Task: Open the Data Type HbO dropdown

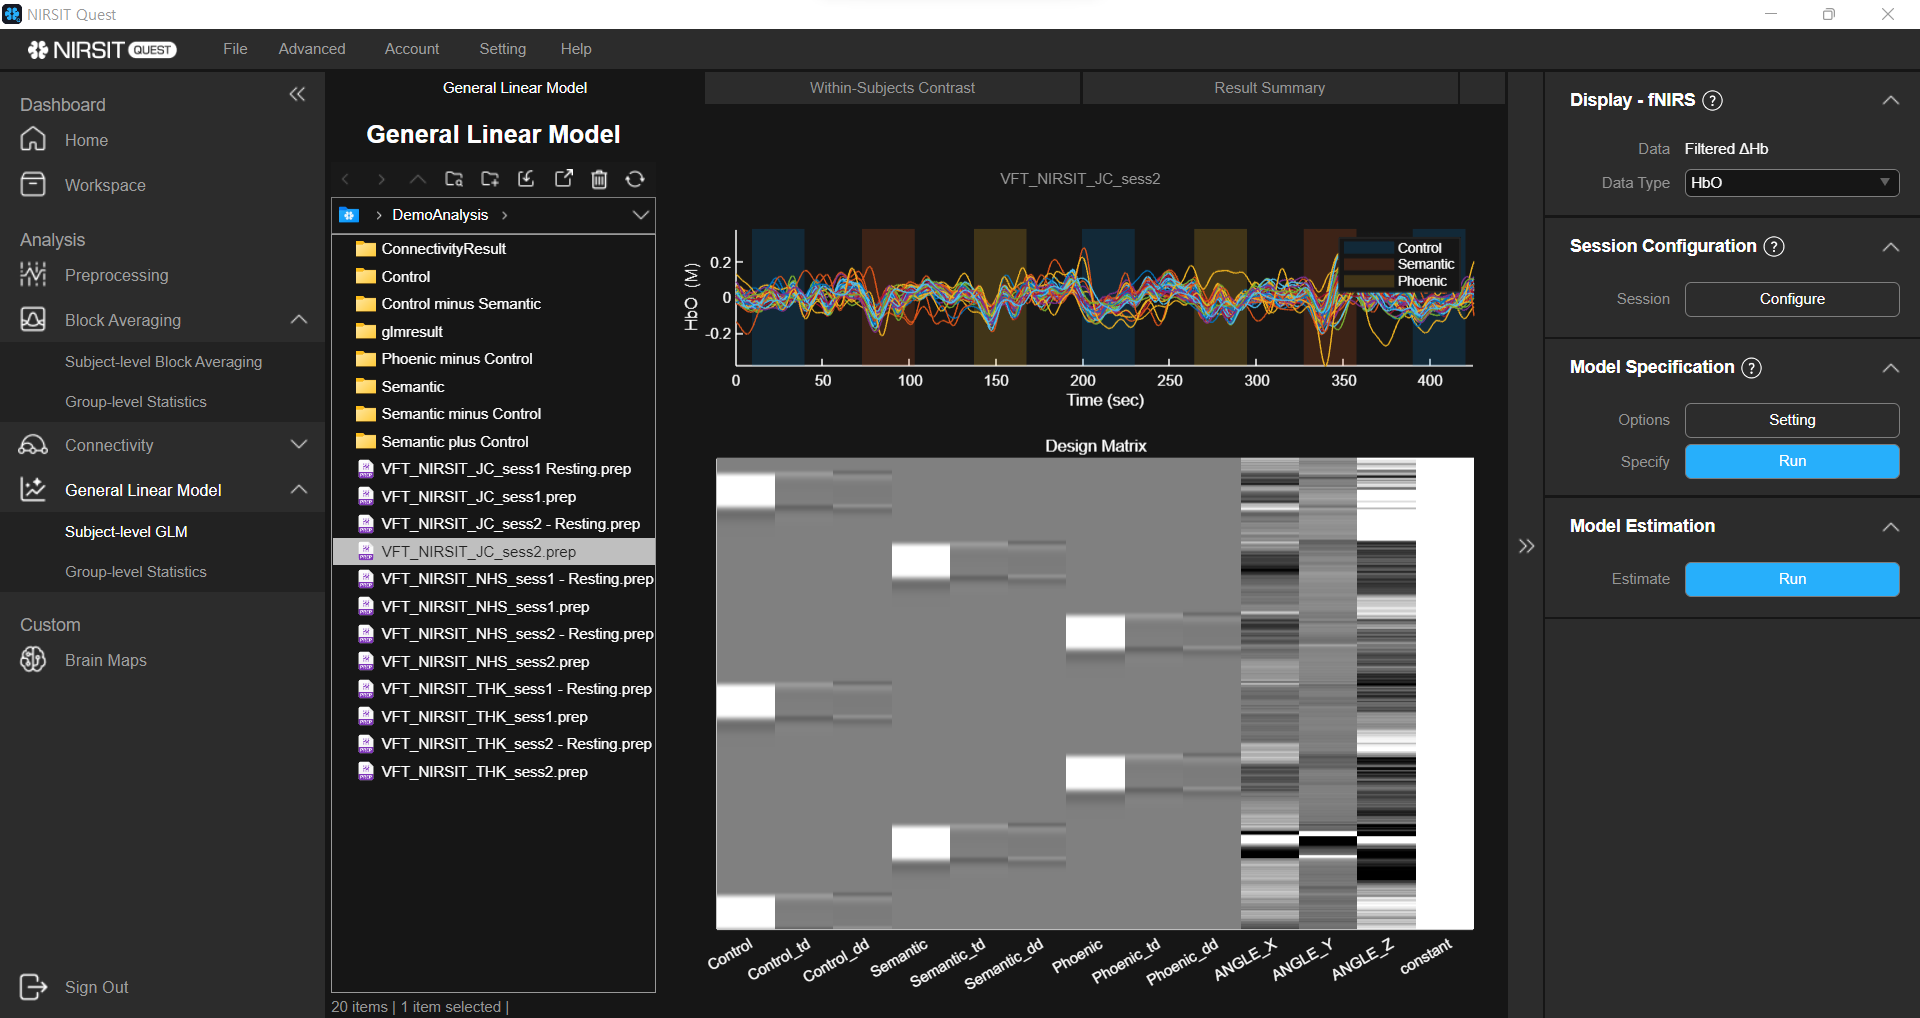Action: pos(1792,183)
